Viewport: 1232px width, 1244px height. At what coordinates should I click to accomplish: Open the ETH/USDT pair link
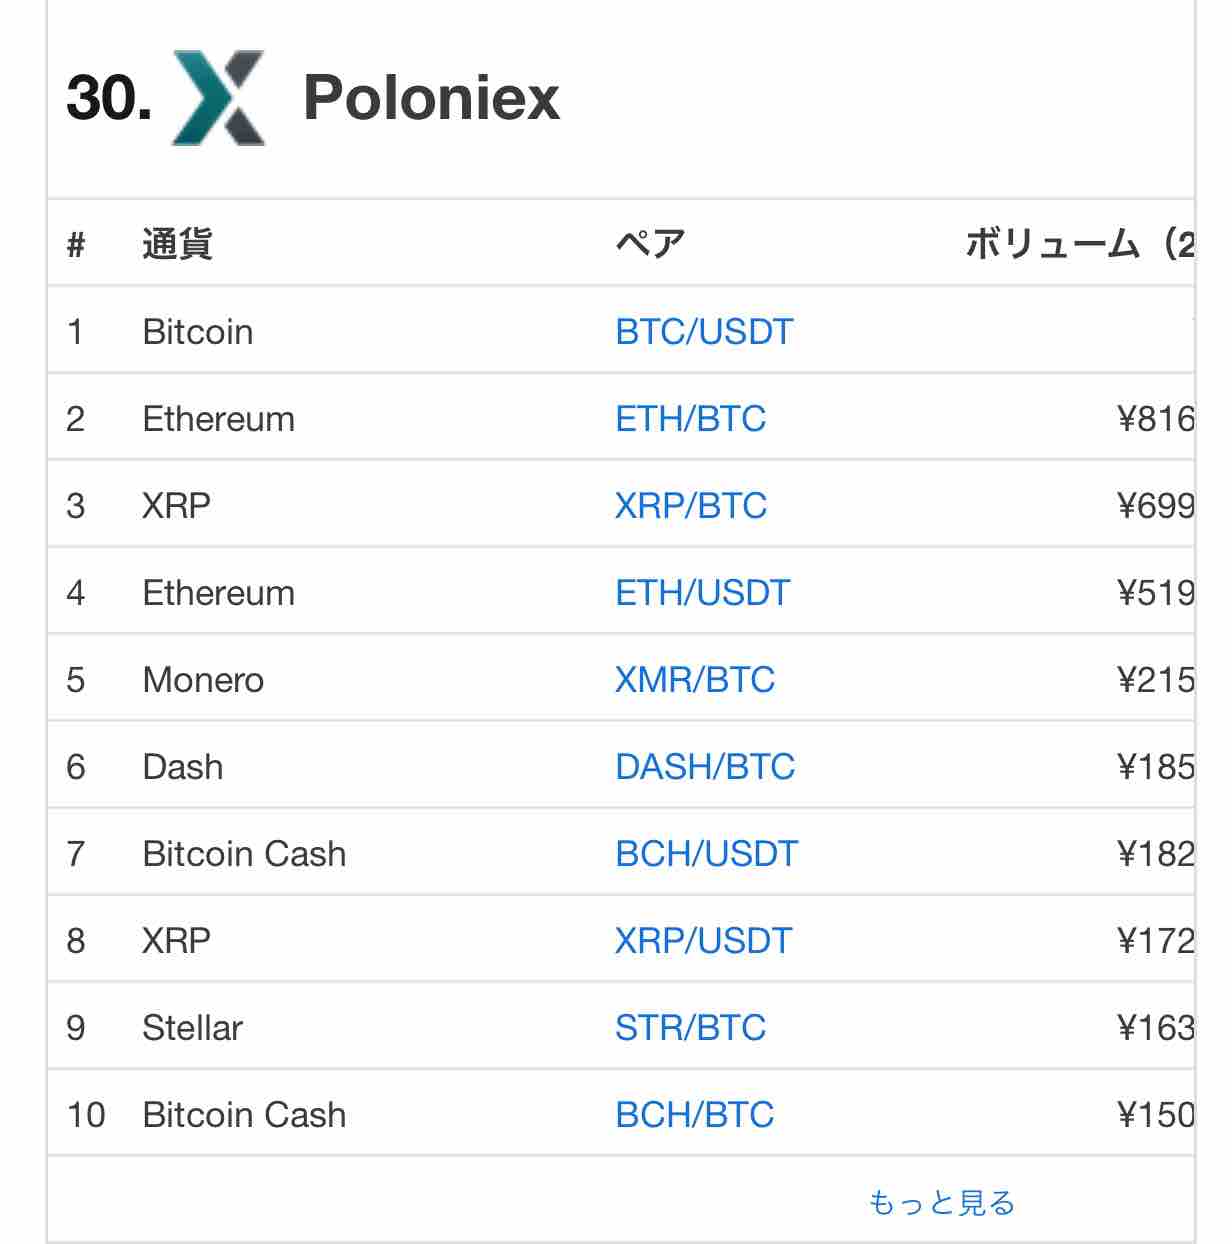tap(702, 592)
